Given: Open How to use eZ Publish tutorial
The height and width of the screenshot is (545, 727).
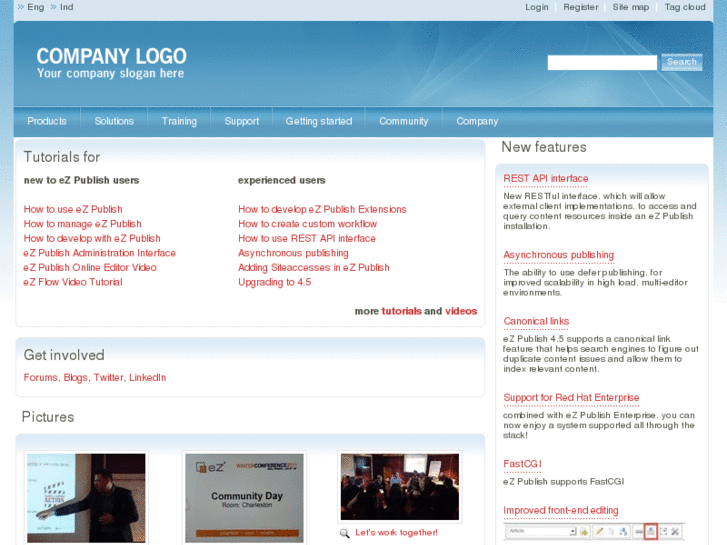Looking at the screenshot, I should point(73,209).
